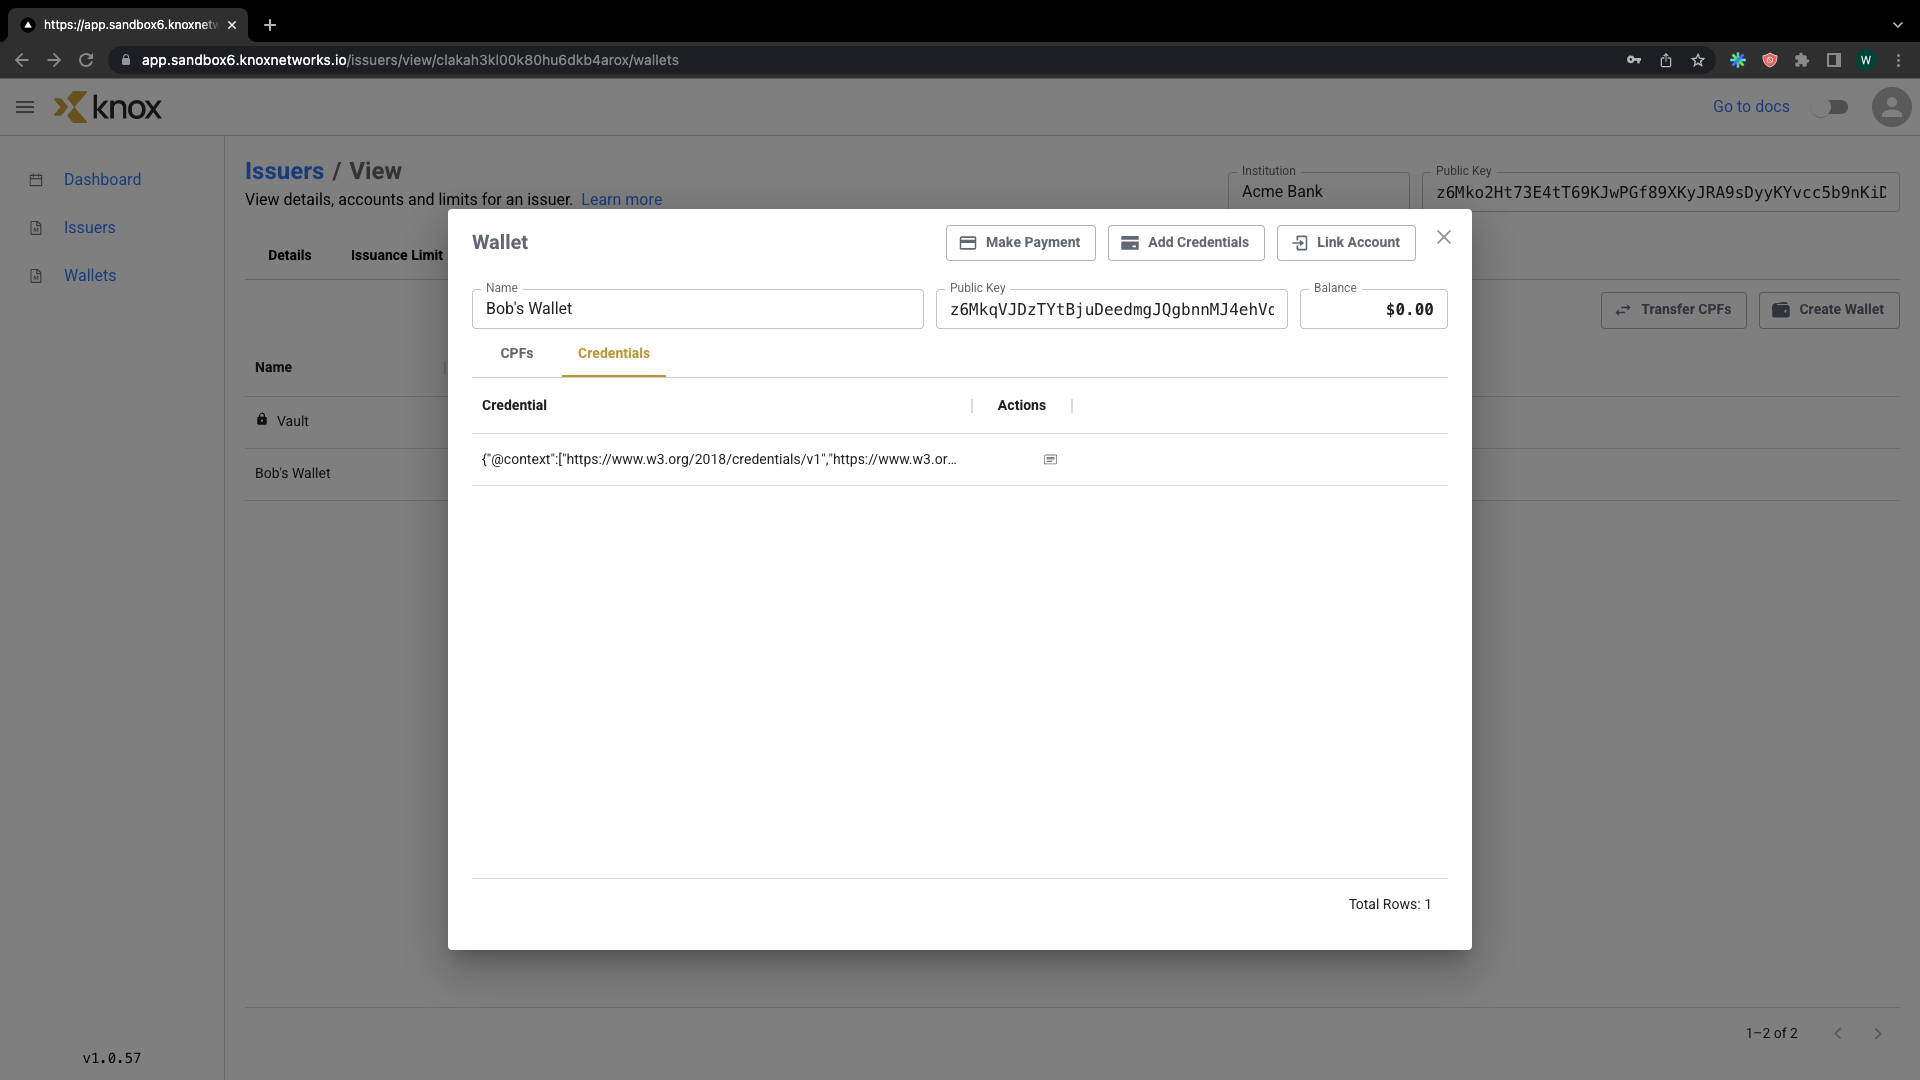Image resolution: width=1920 pixels, height=1080 pixels.
Task: Click the Total Rows: 1 text
Action: (1389, 905)
